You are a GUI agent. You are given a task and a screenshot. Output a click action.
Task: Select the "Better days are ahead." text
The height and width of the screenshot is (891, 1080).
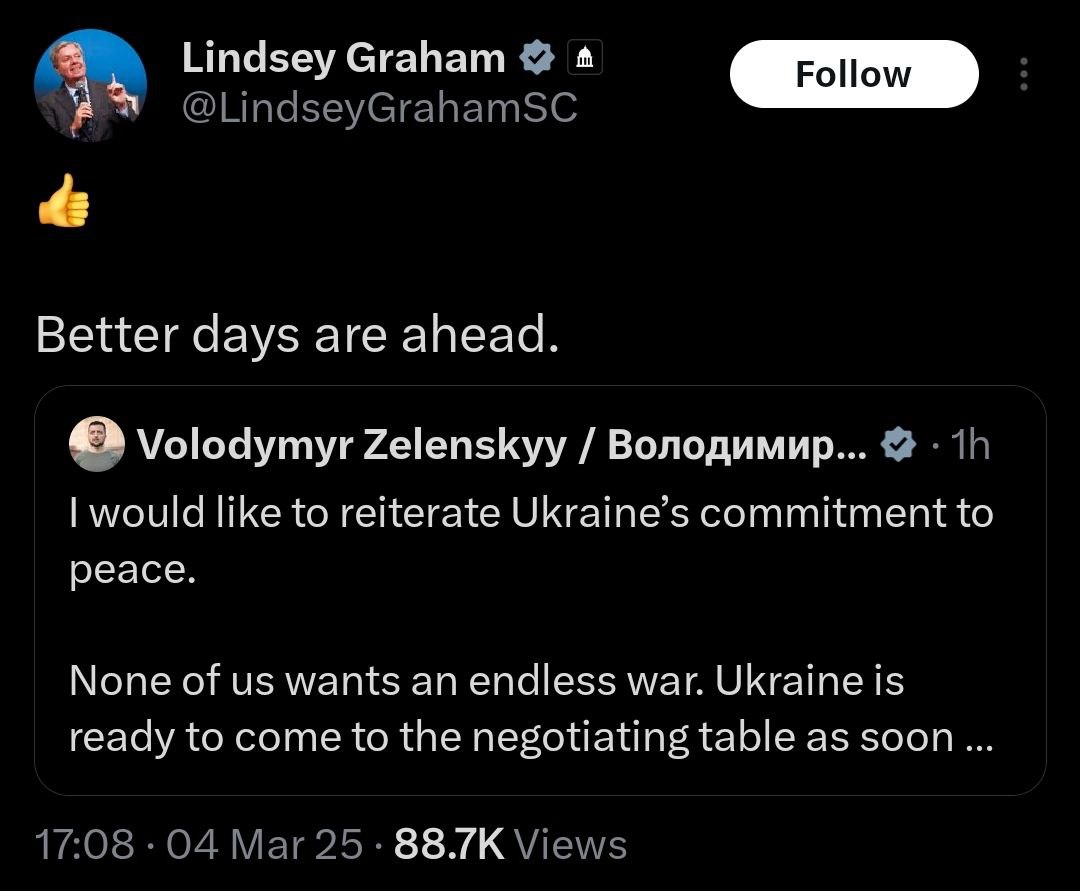(x=297, y=337)
